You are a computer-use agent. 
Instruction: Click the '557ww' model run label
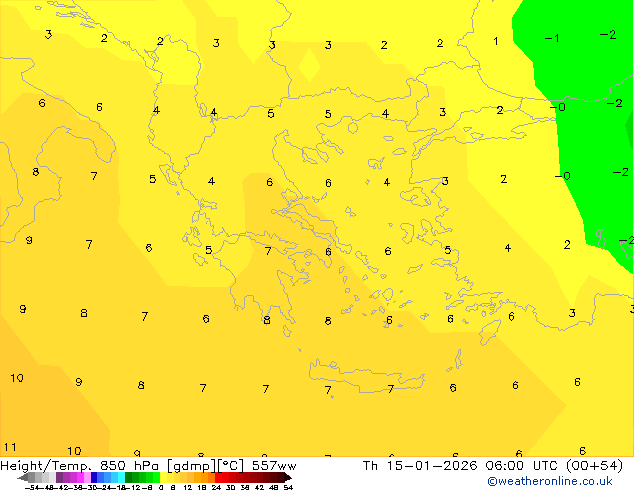(x=274, y=466)
